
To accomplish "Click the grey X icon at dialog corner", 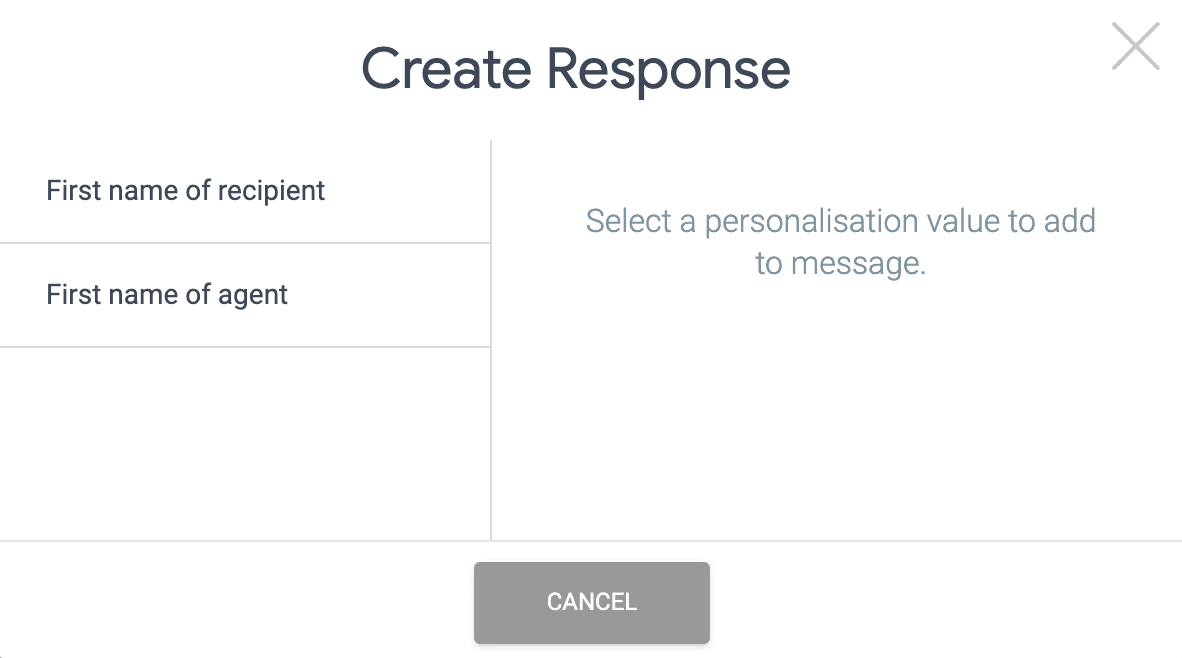I will pos(1135,46).
